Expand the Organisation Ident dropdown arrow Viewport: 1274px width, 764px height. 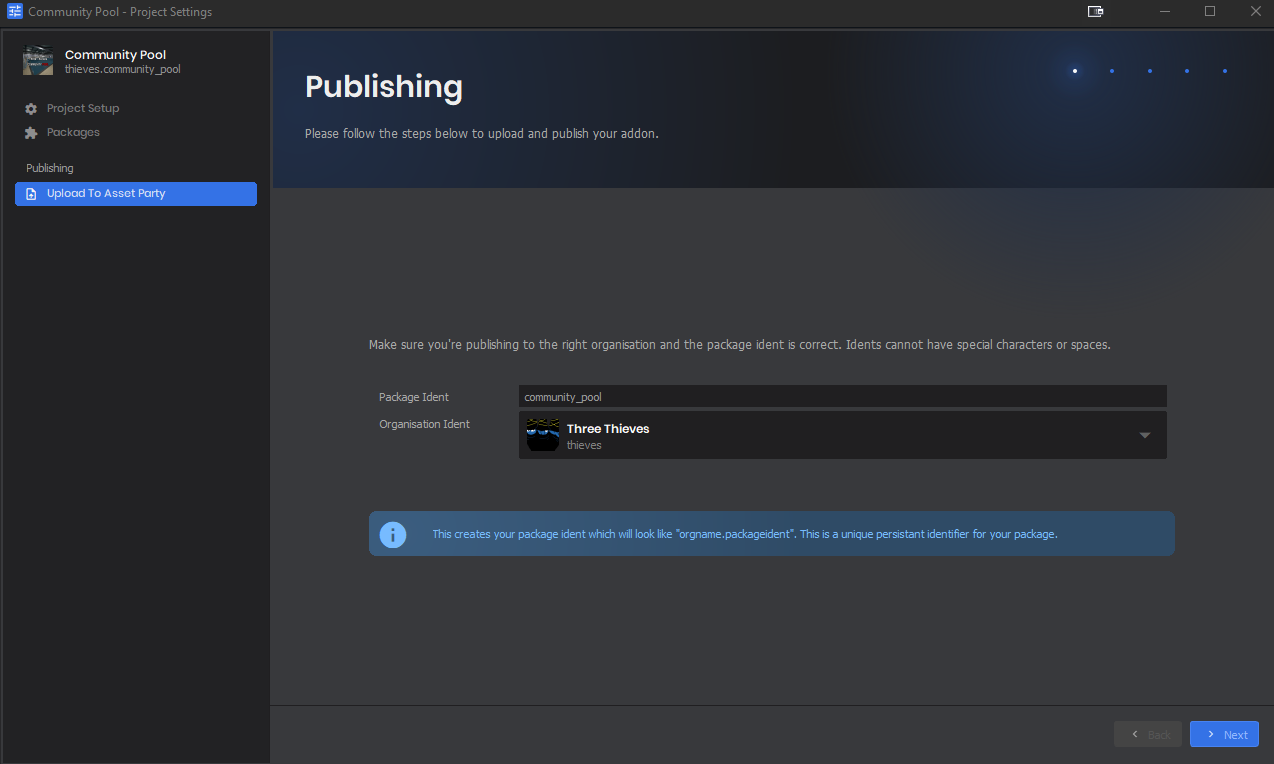click(1145, 435)
